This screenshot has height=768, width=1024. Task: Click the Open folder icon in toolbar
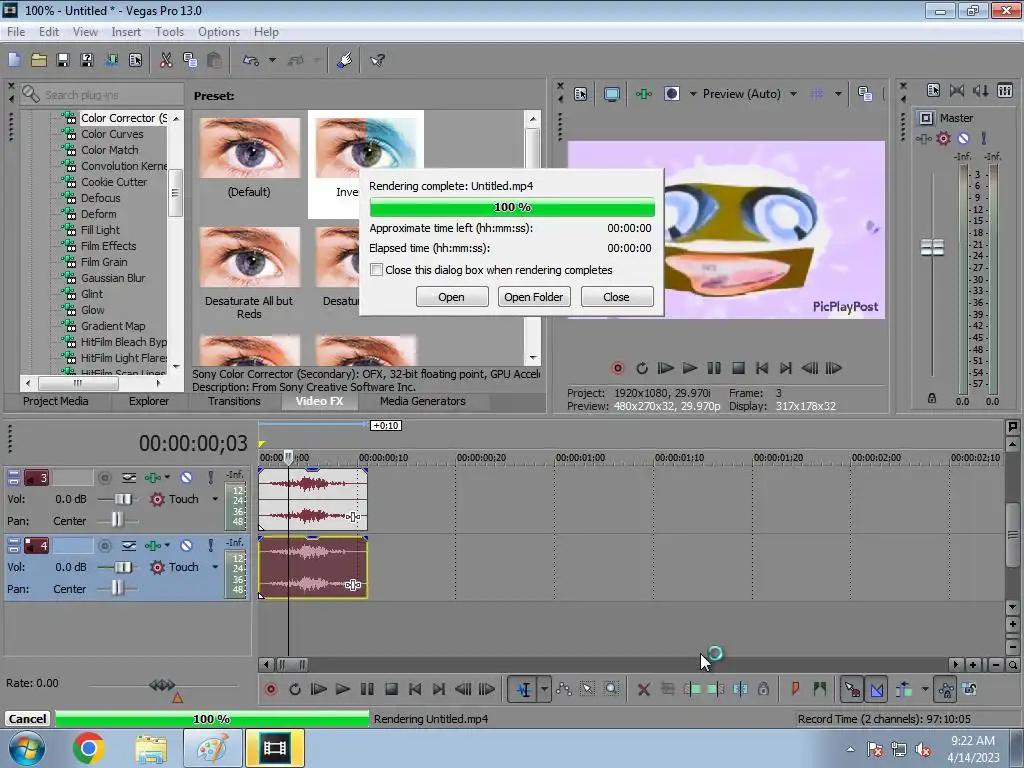(x=39, y=60)
